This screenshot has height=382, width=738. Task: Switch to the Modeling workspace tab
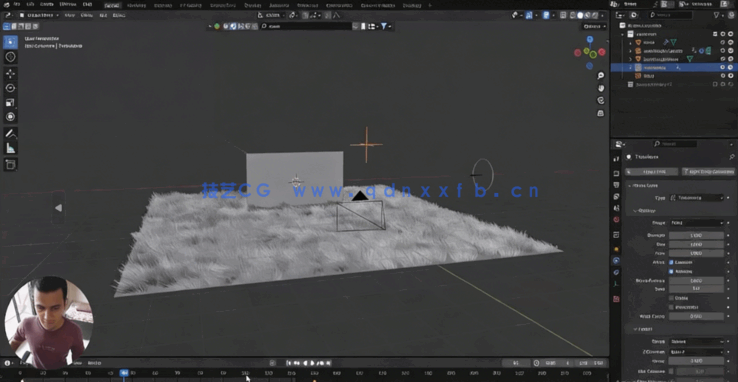coord(137,5)
